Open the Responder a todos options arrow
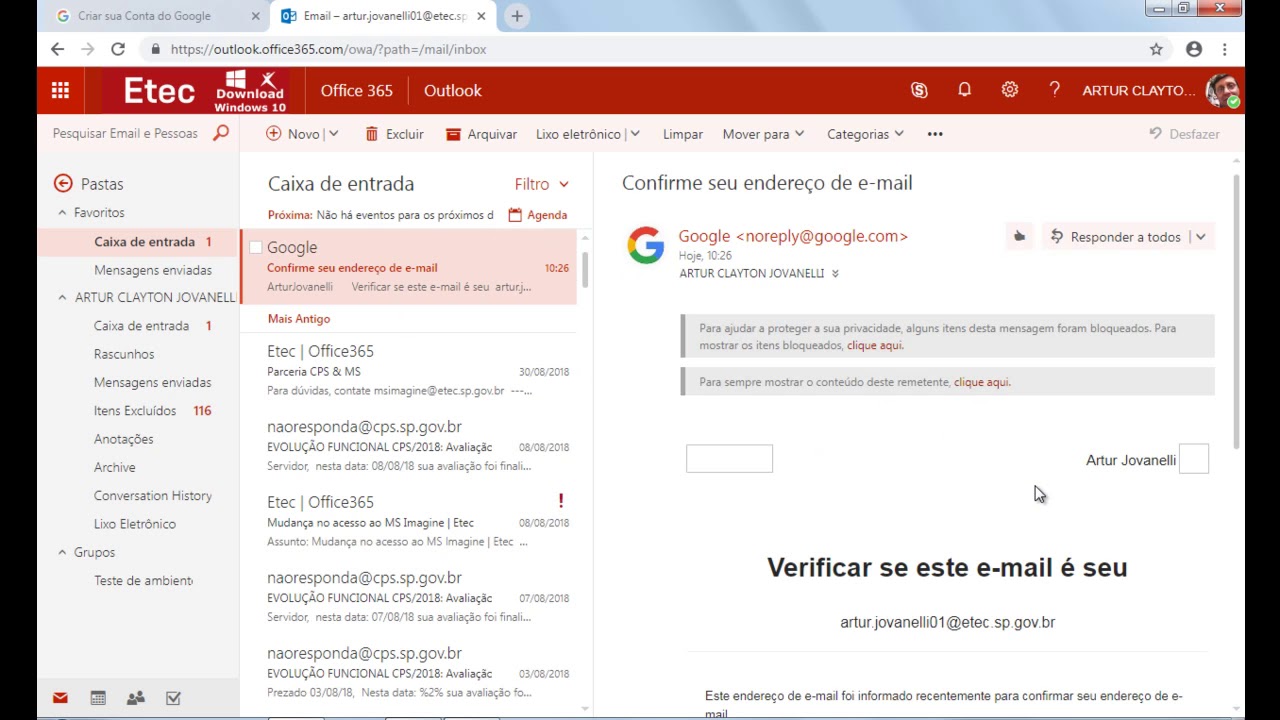 point(1200,237)
